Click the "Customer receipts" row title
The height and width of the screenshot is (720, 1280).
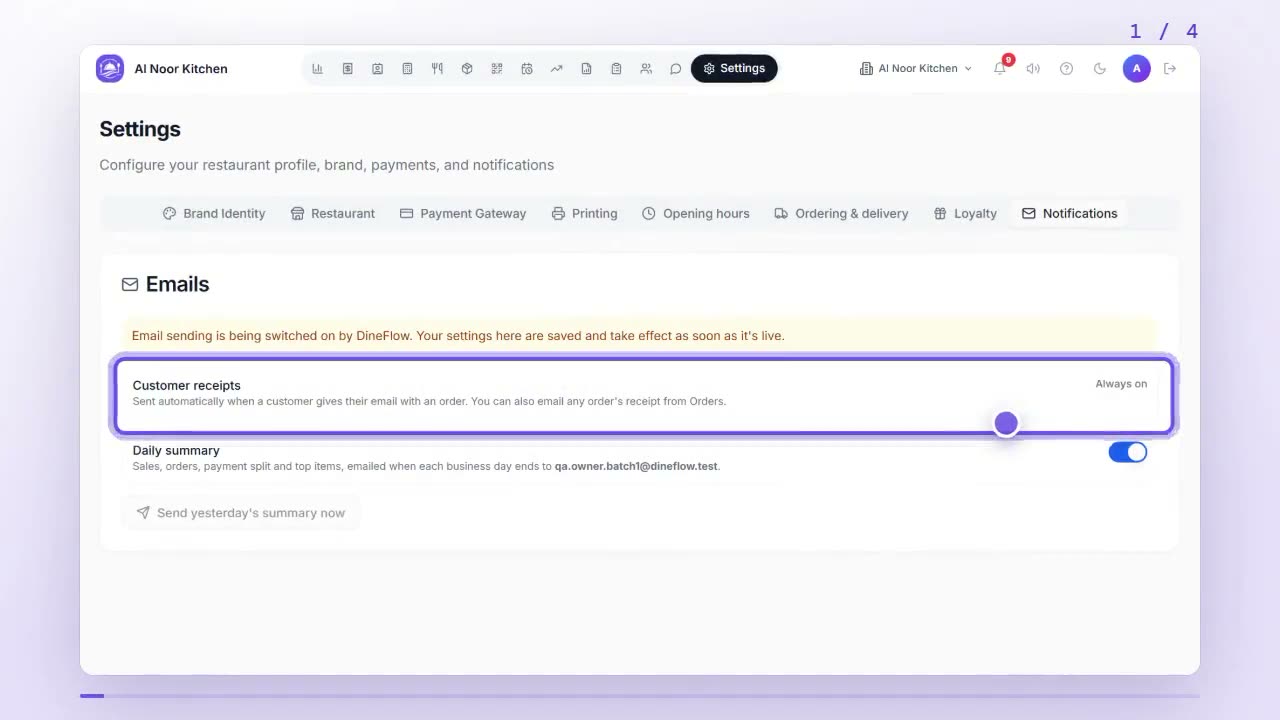pyautogui.click(x=187, y=385)
